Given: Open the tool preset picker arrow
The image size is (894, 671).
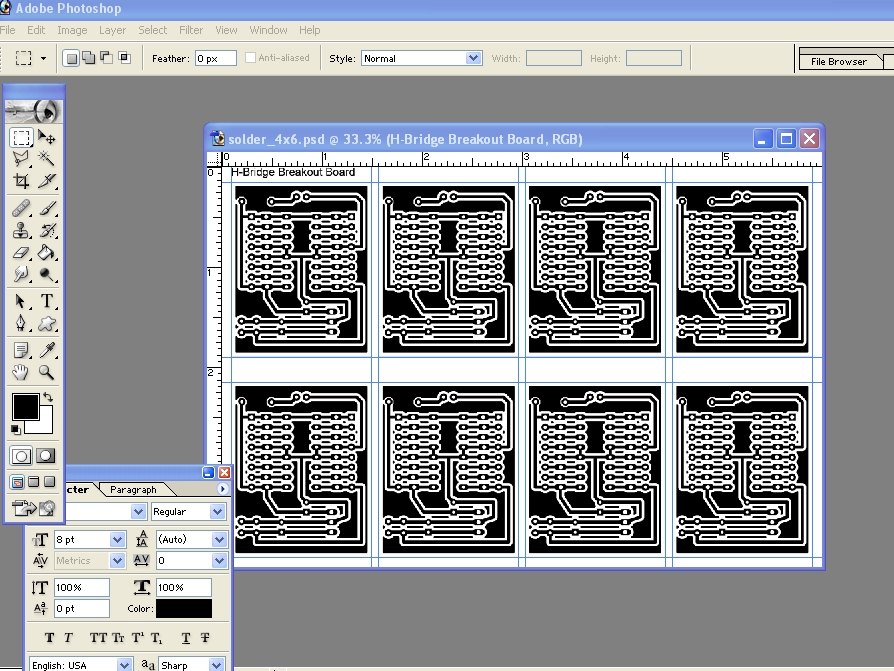Looking at the screenshot, I should pyautogui.click(x=43, y=58).
